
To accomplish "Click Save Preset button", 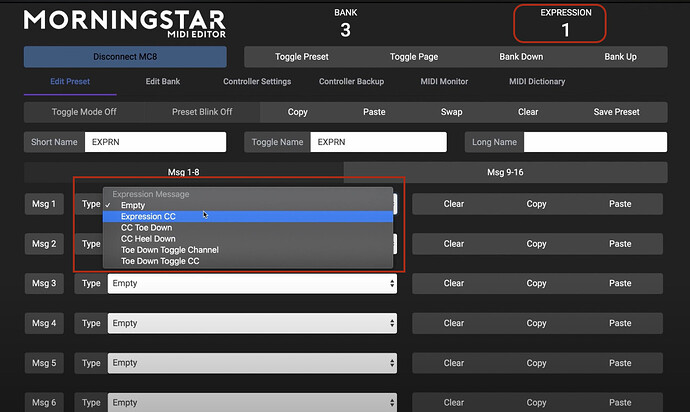I will (617, 112).
